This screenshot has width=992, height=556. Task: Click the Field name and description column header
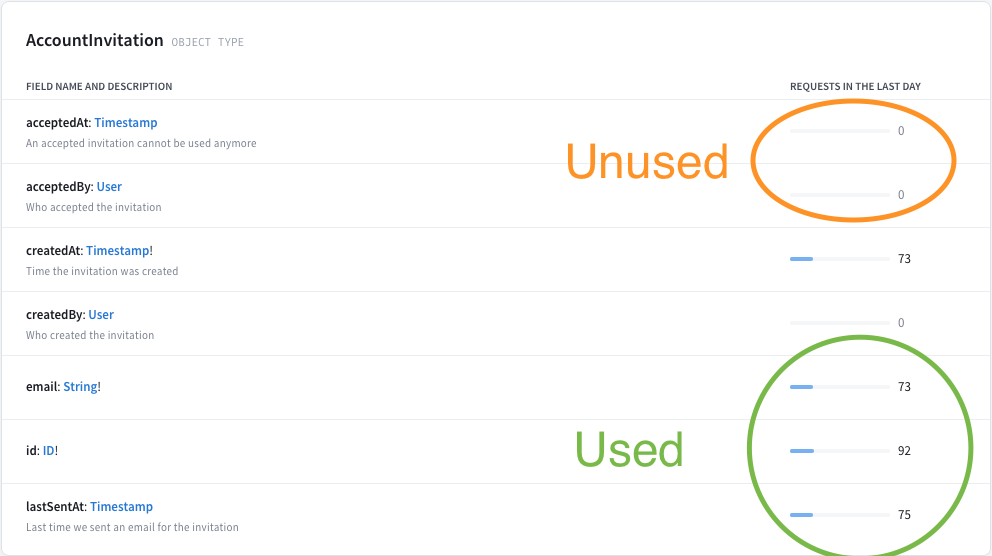(x=99, y=87)
